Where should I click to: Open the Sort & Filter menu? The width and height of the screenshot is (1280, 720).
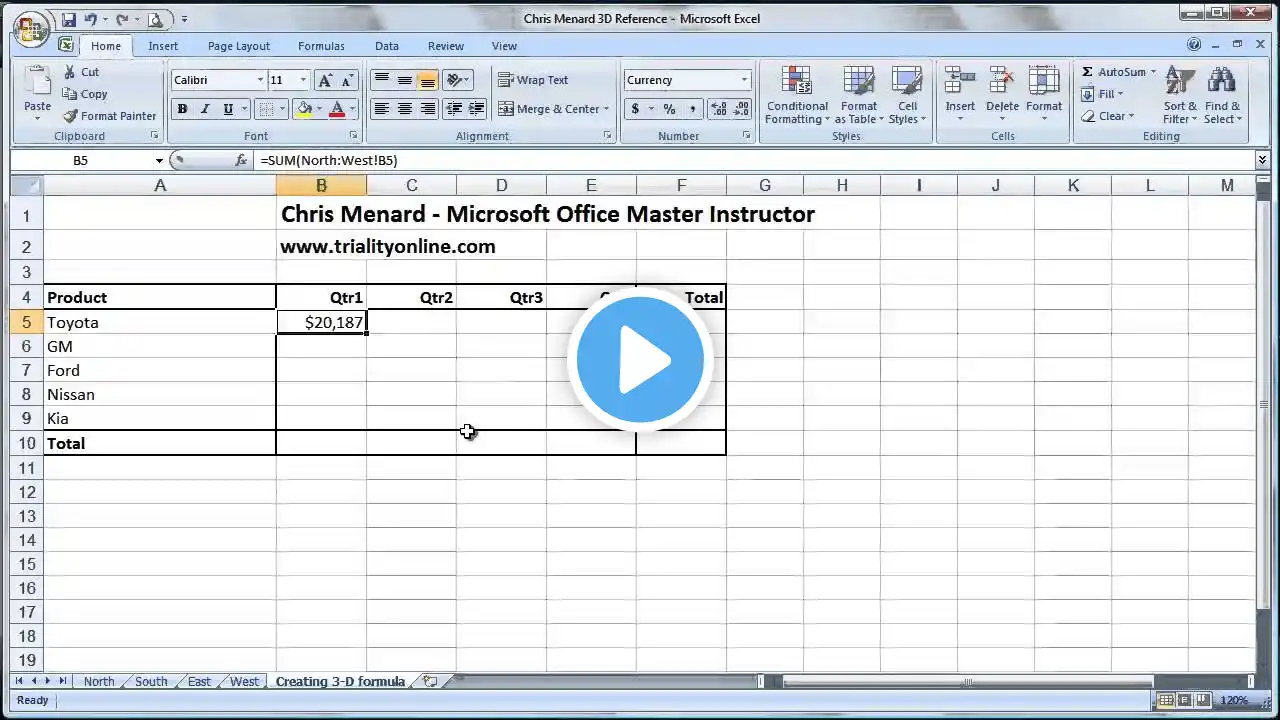coord(1180,95)
